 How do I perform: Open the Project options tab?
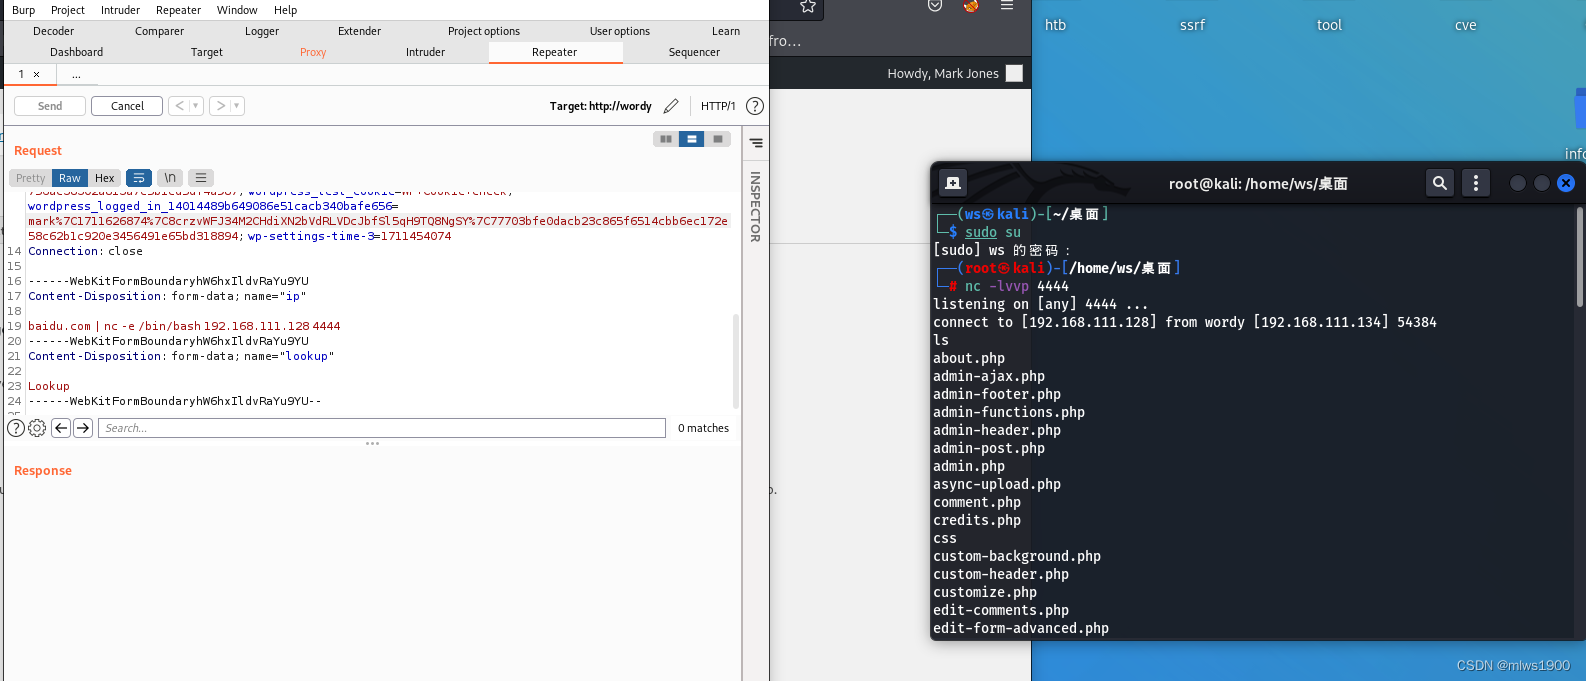[484, 31]
